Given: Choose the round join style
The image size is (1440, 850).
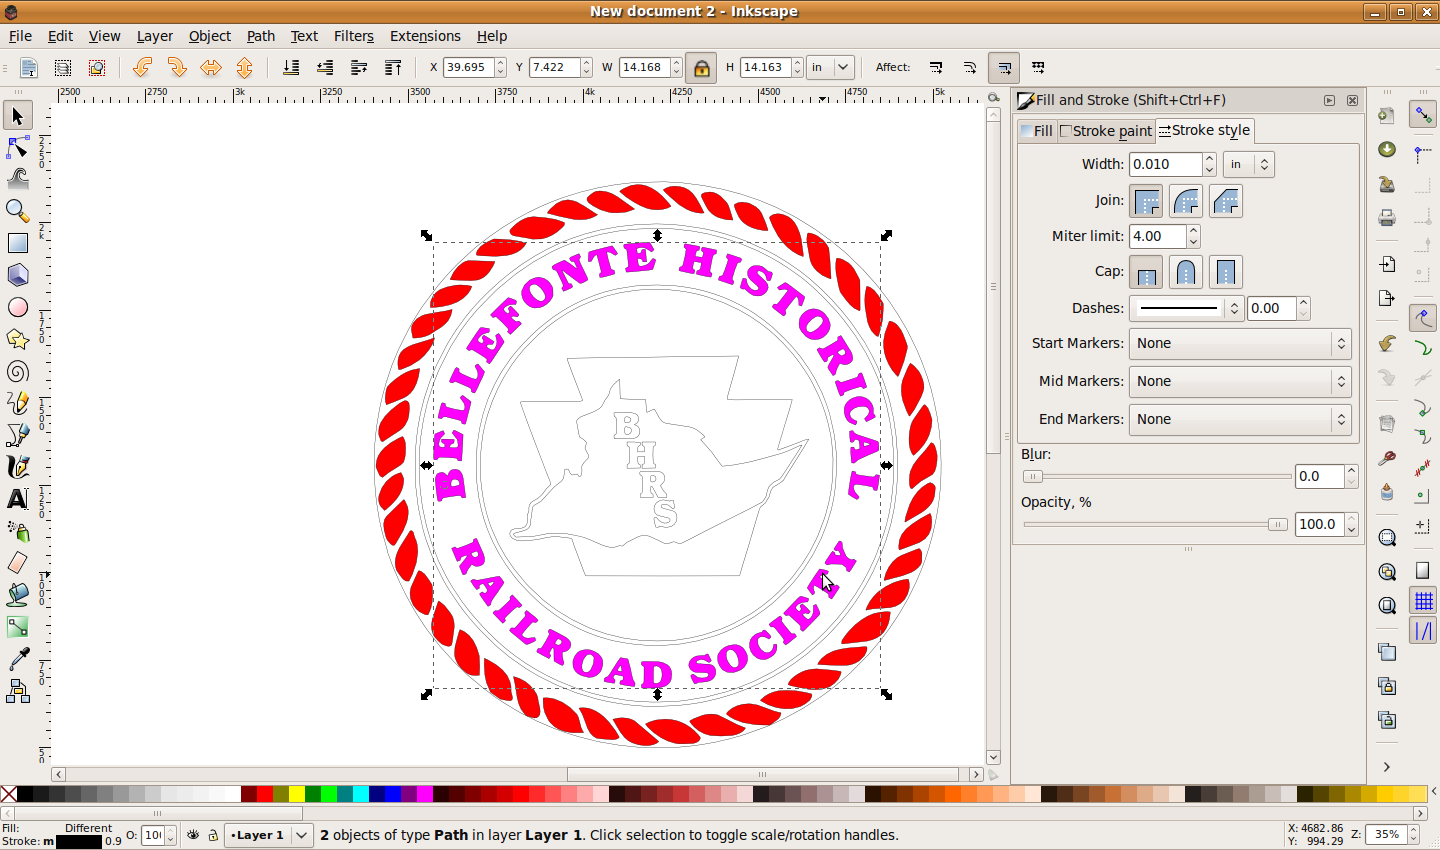Looking at the screenshot, I should pos(1186,202).
